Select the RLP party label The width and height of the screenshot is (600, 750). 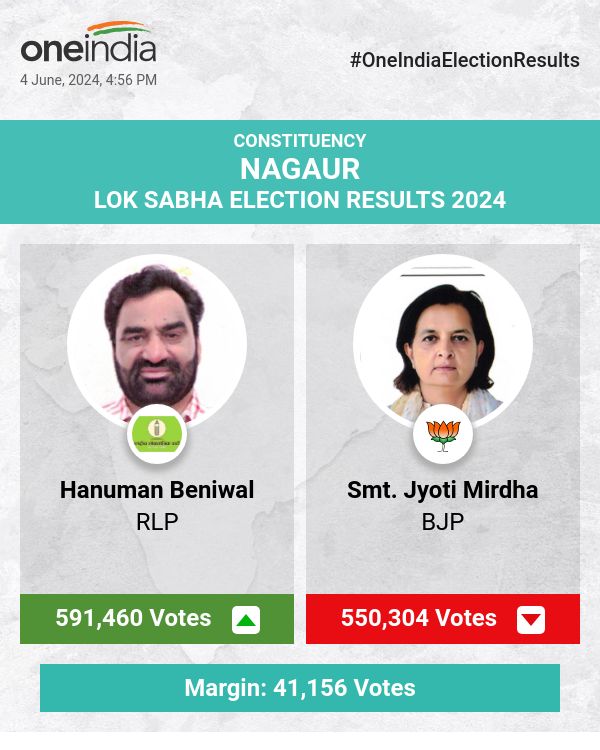point(157,521)
